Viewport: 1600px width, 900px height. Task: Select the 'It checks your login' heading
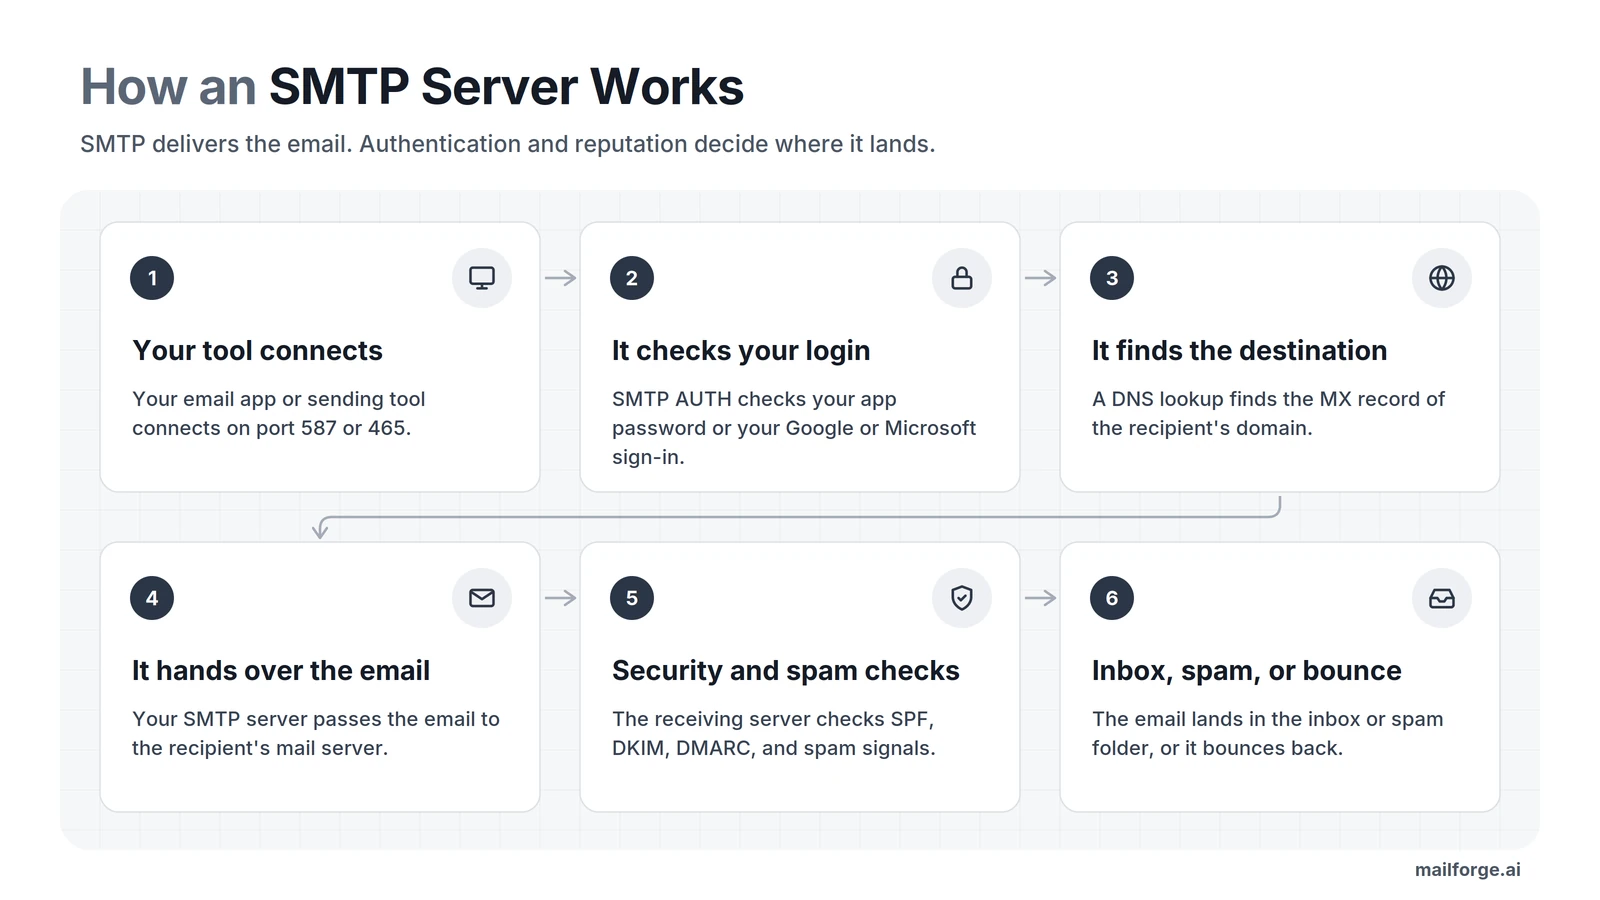coord(741,351)
